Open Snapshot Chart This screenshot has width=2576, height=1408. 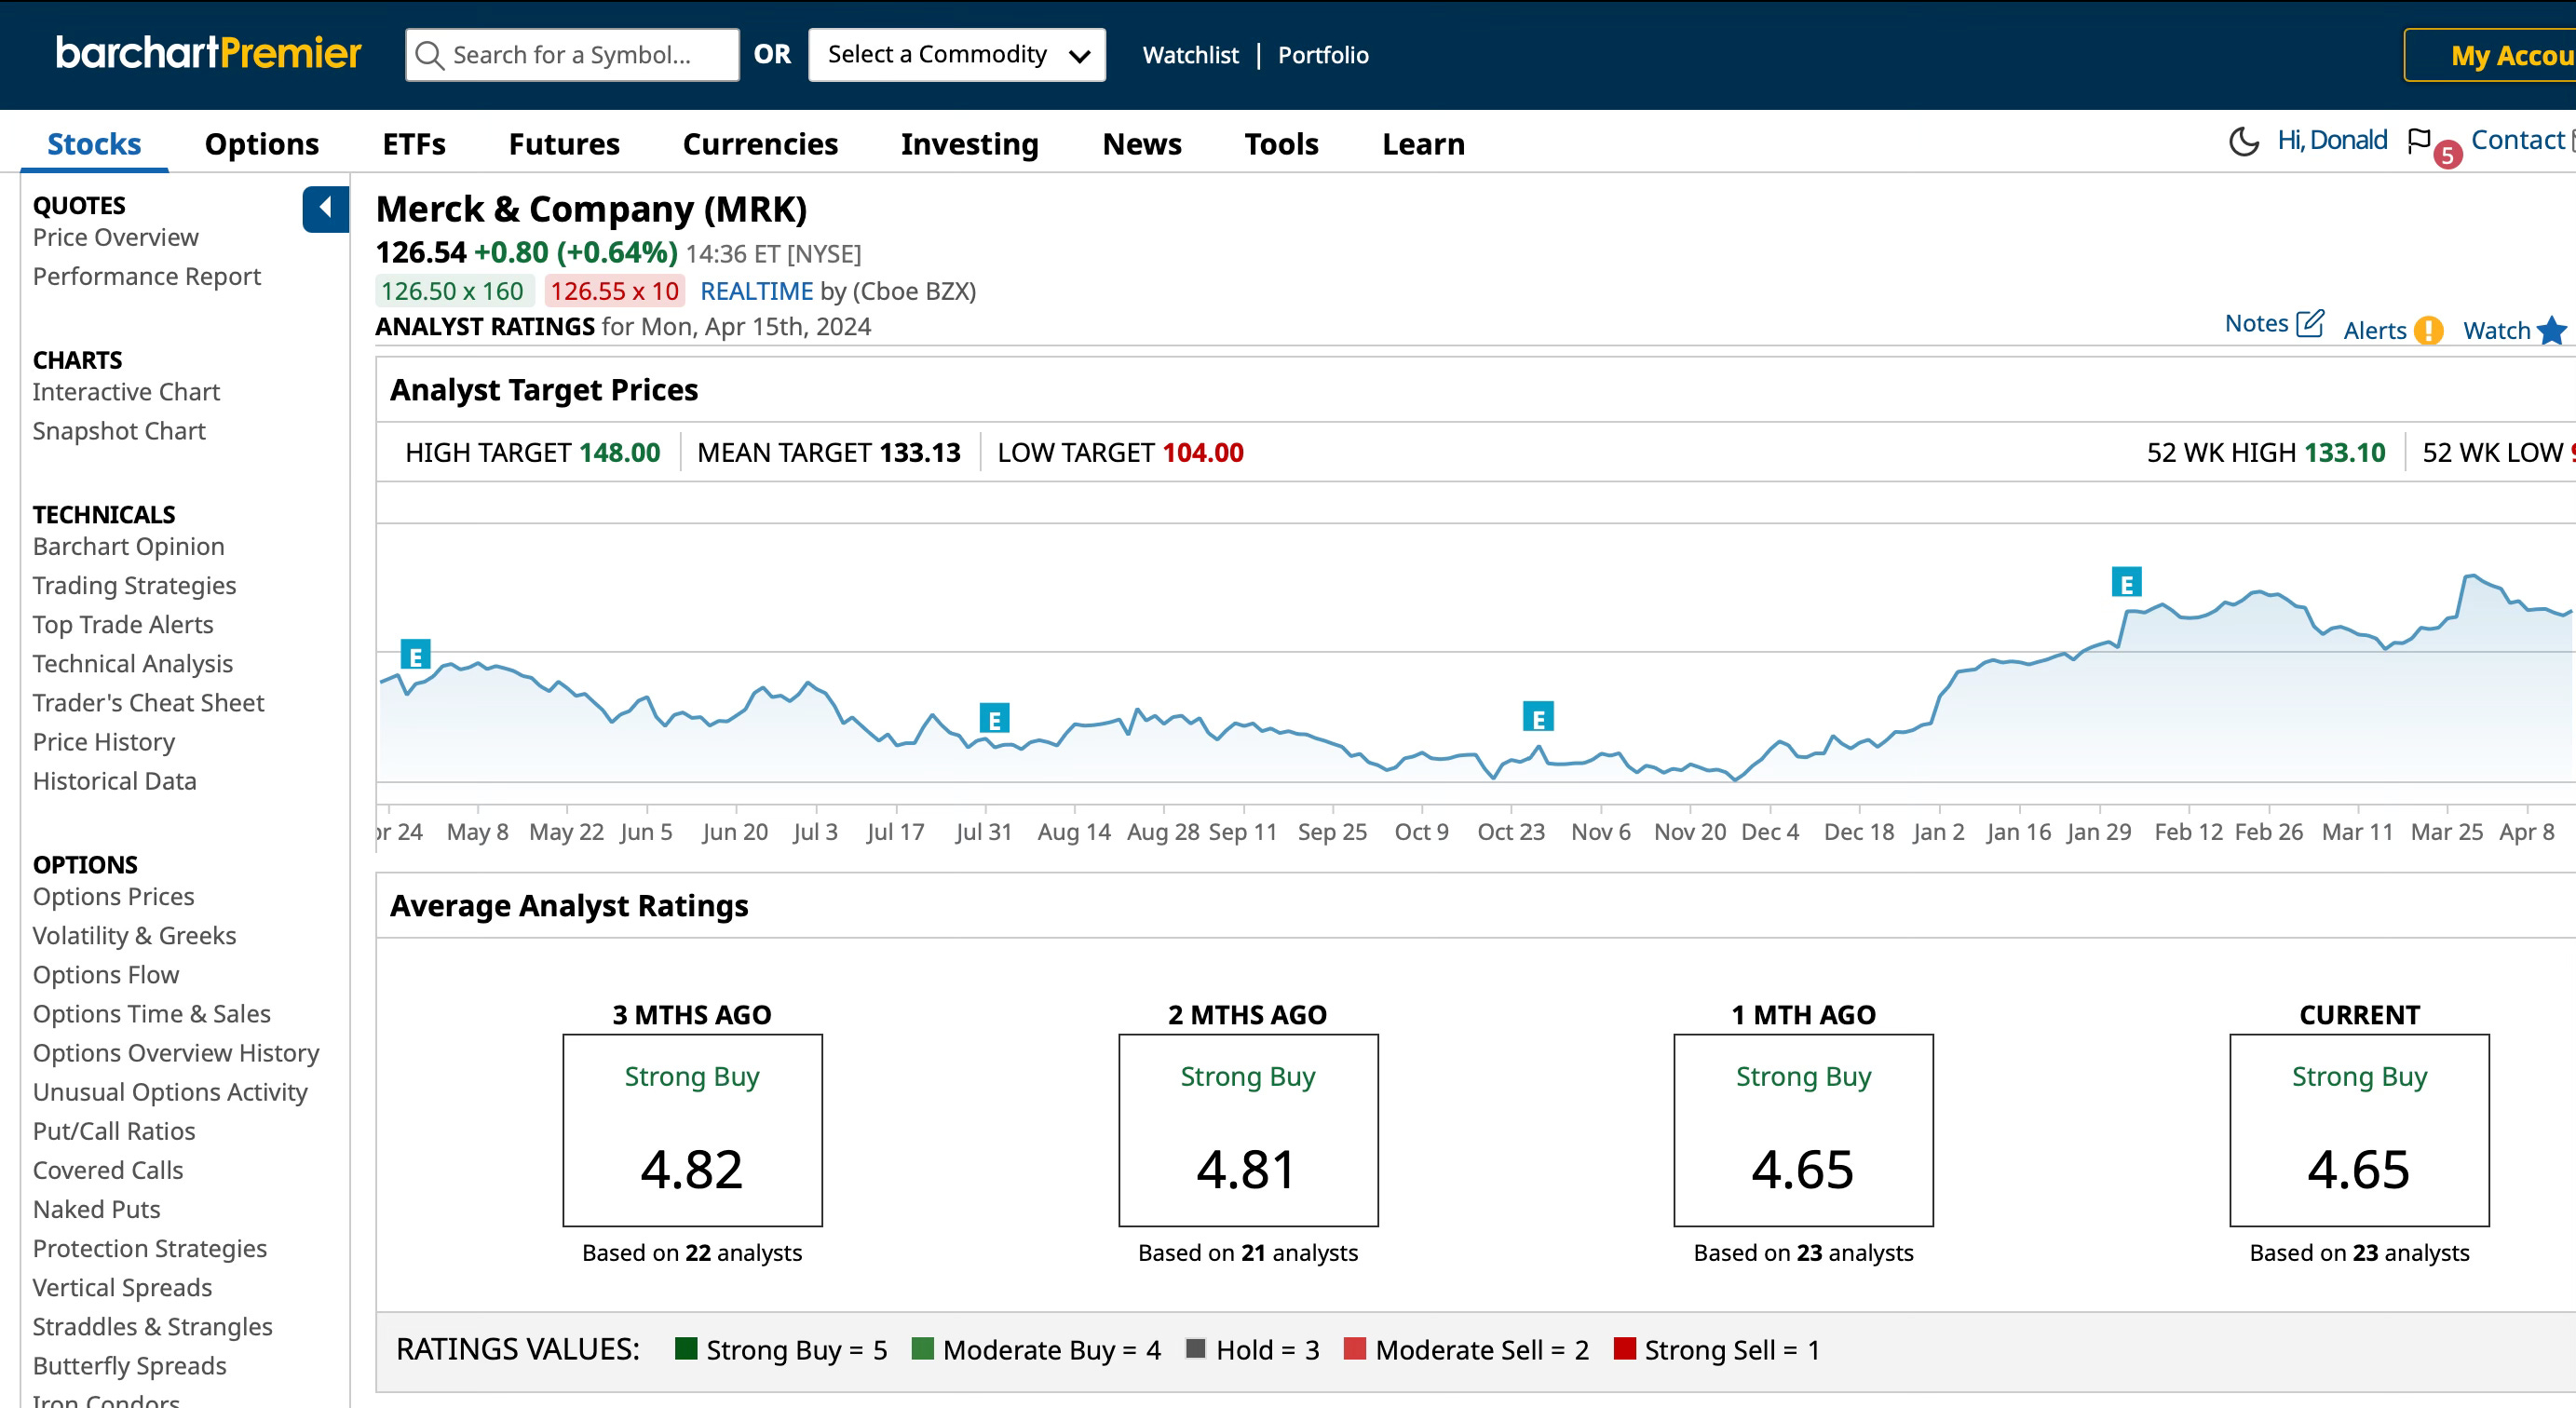119,431
